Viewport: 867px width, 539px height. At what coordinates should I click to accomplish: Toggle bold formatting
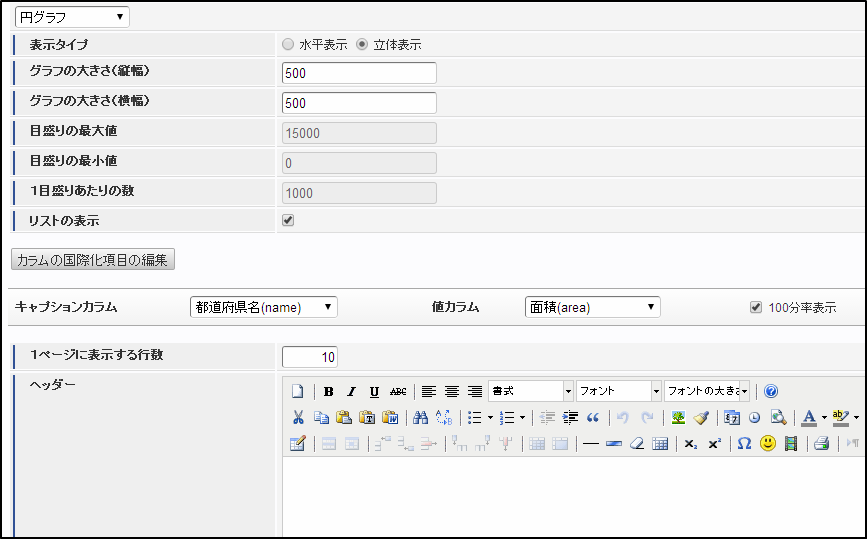tap(328, 391)
